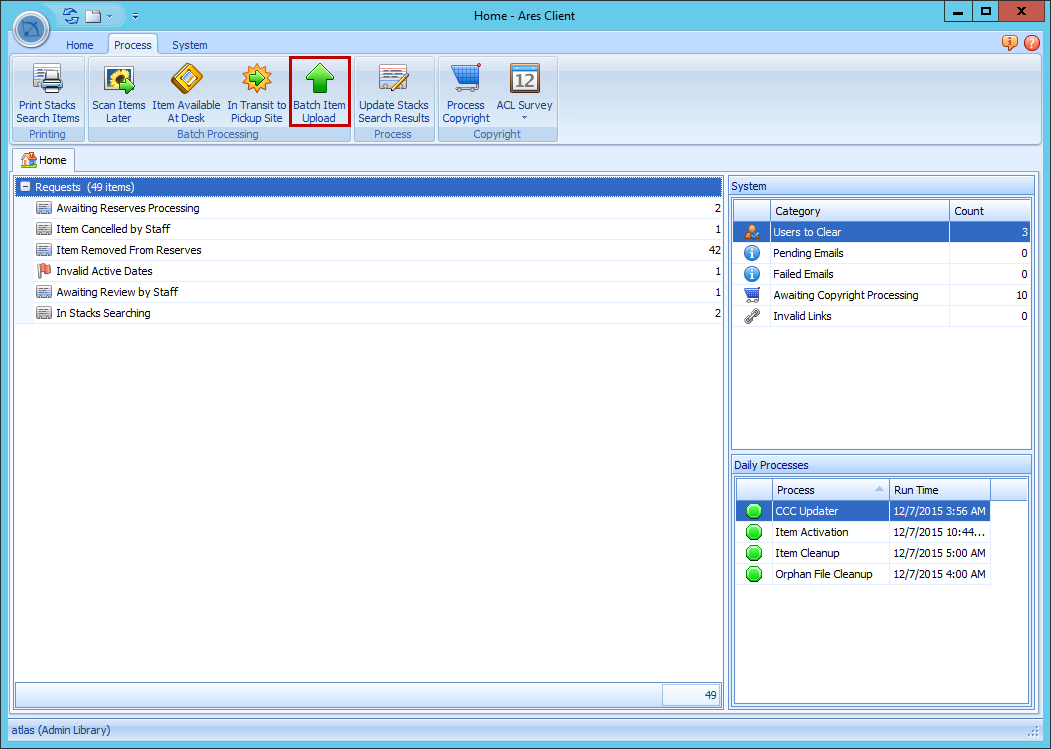Switch to the System ribbon tab

[x=189, y=45]
